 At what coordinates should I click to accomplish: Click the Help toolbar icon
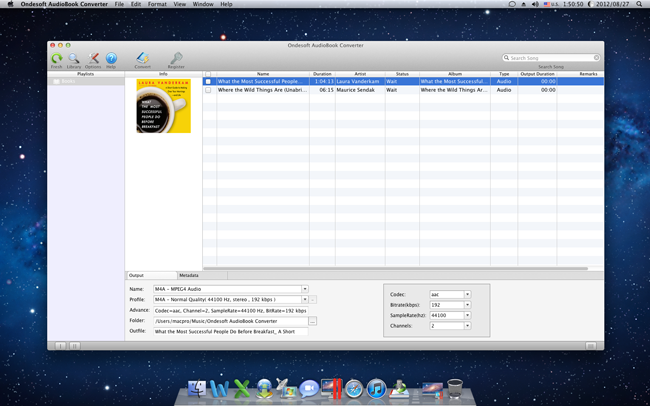(x=111, y=60)
